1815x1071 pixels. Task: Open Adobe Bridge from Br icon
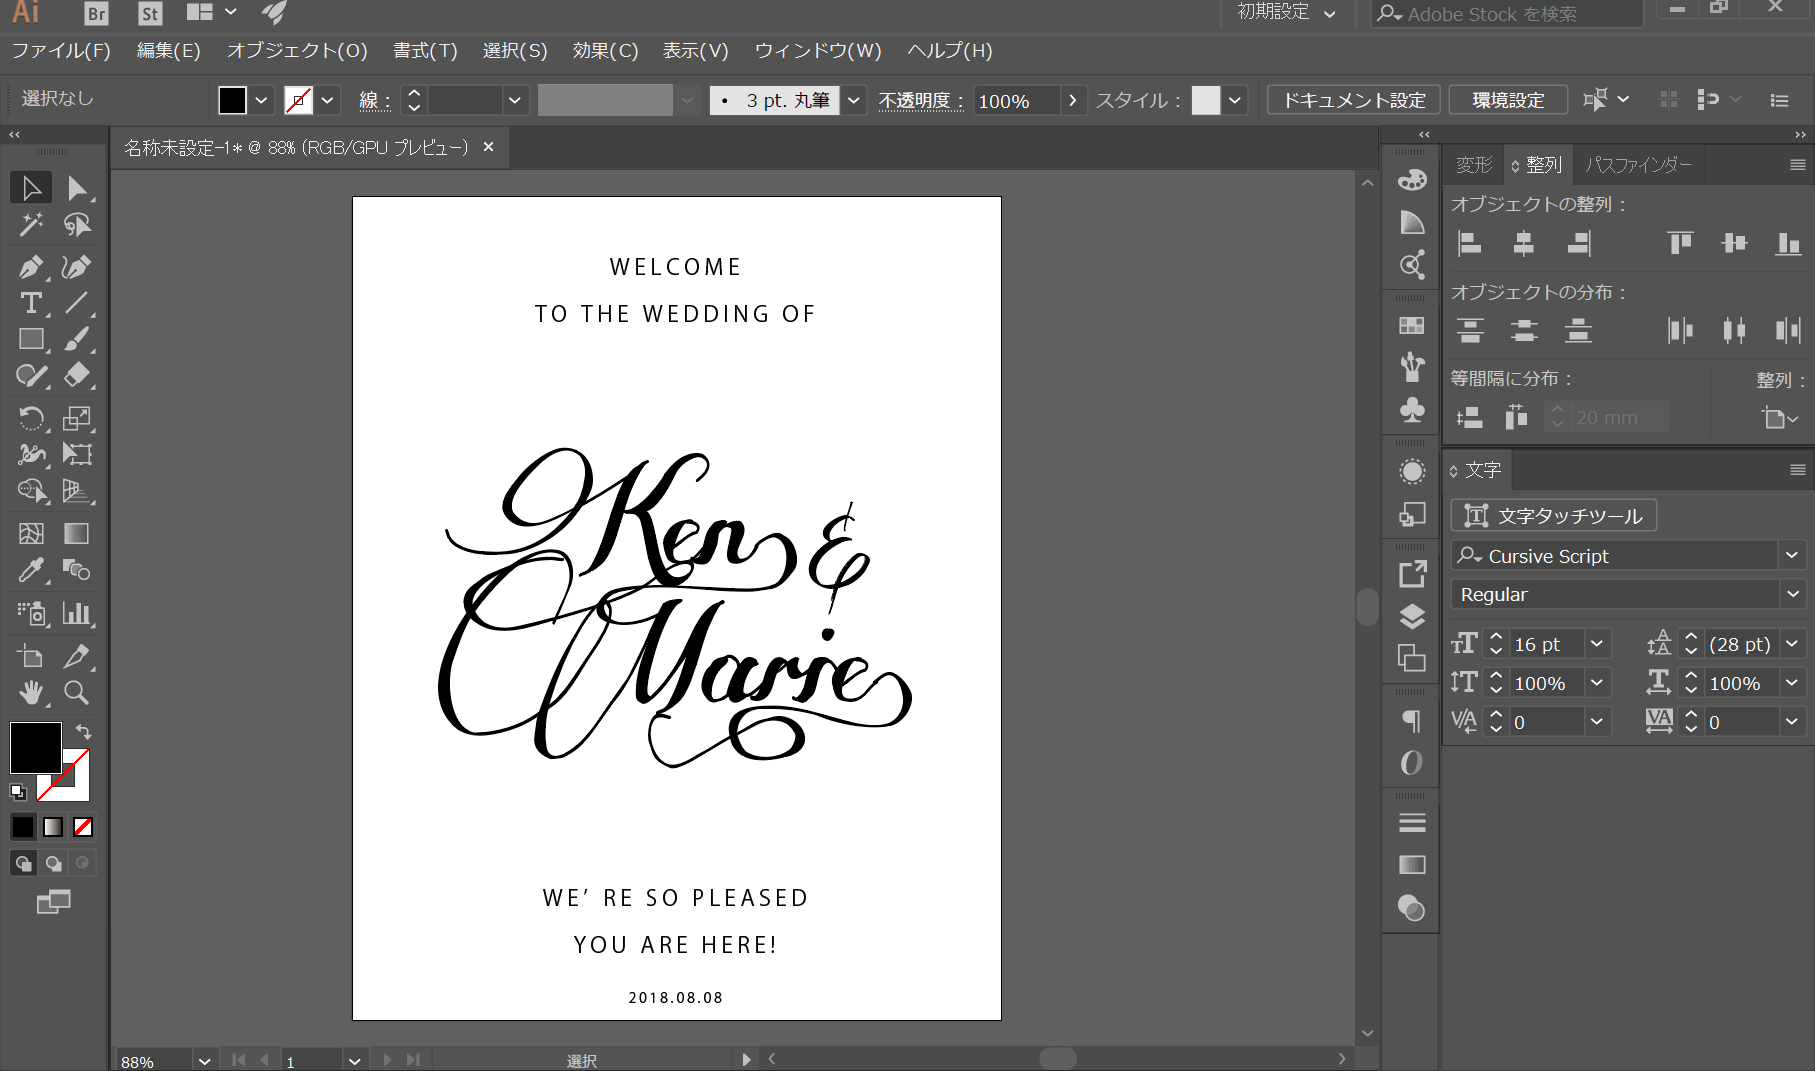coord(96,13)
